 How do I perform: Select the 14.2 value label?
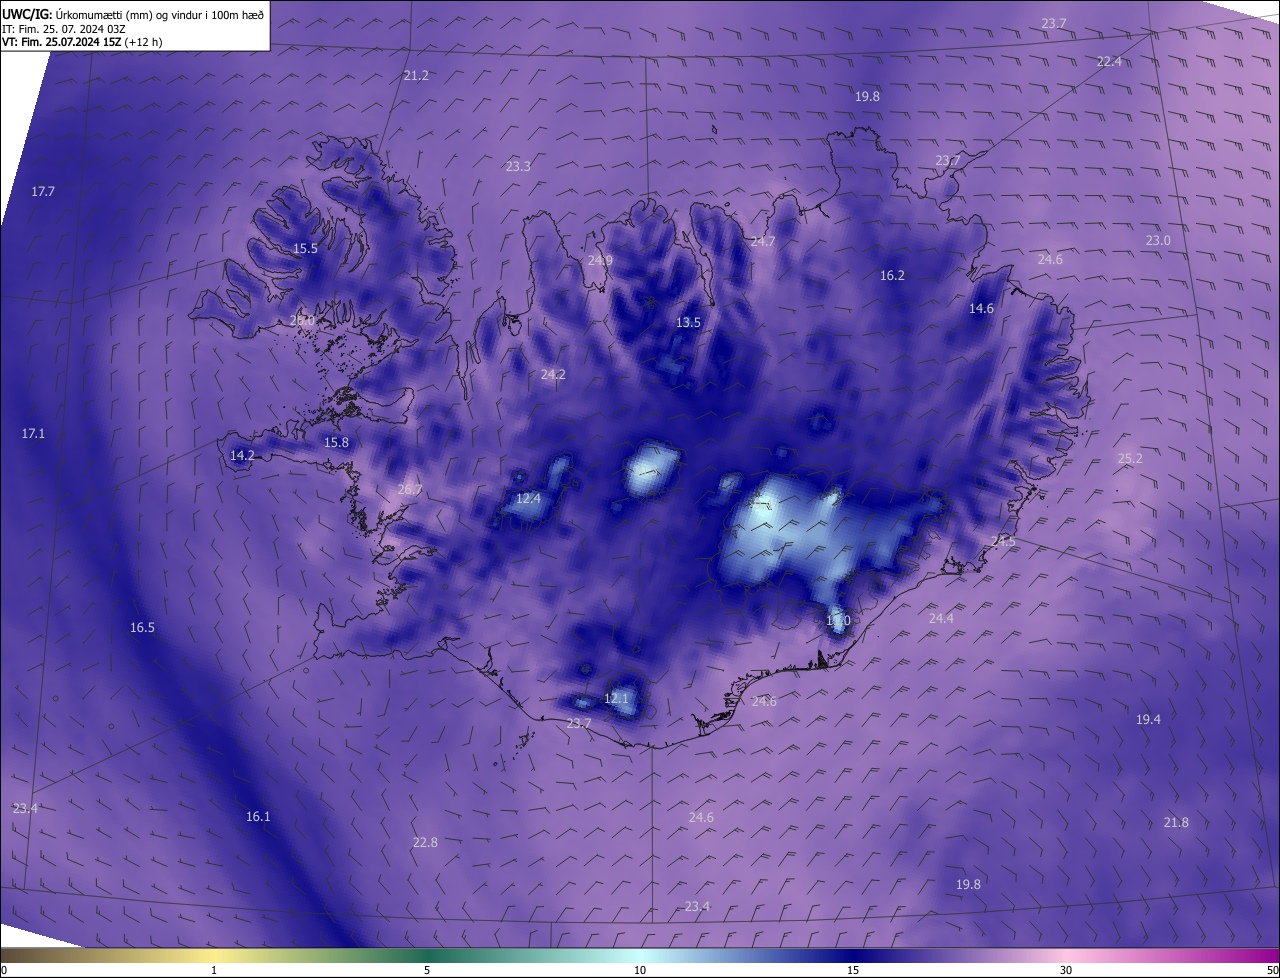click(x=242, y=455)
